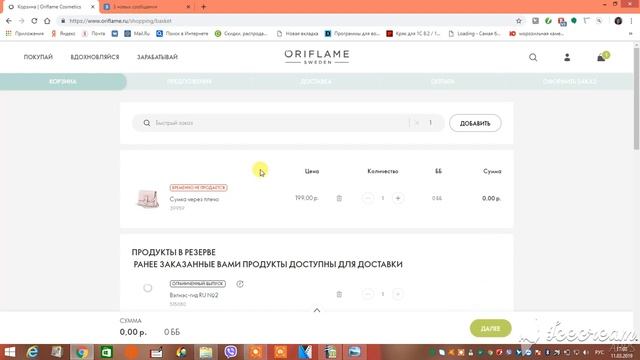Decrease quantity of Велнэс-гид RU №2

[x=368, y=294]
